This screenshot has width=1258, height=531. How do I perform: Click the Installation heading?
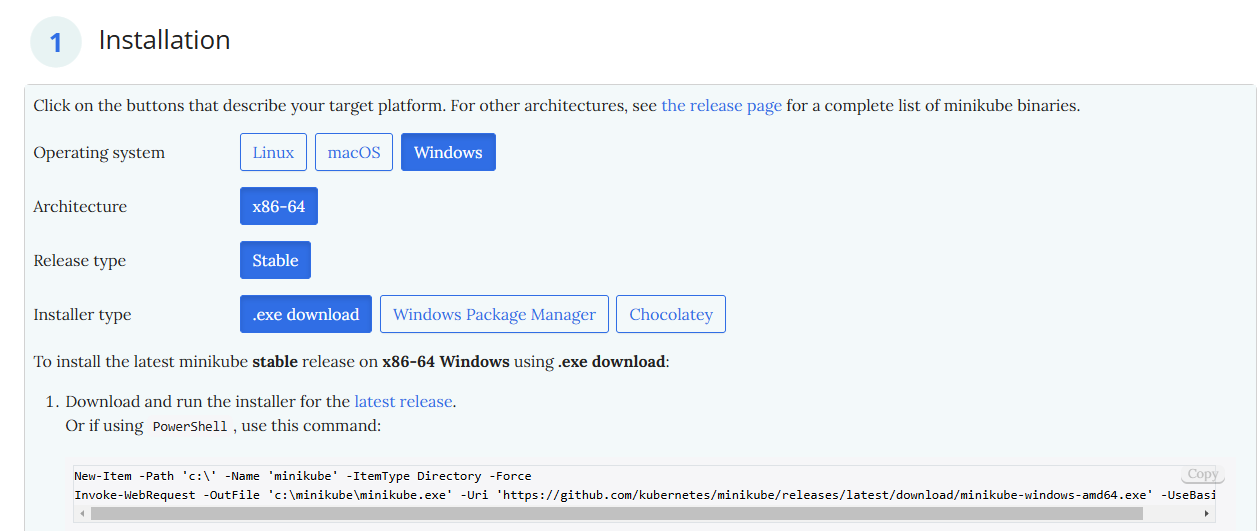click(164, 40)
